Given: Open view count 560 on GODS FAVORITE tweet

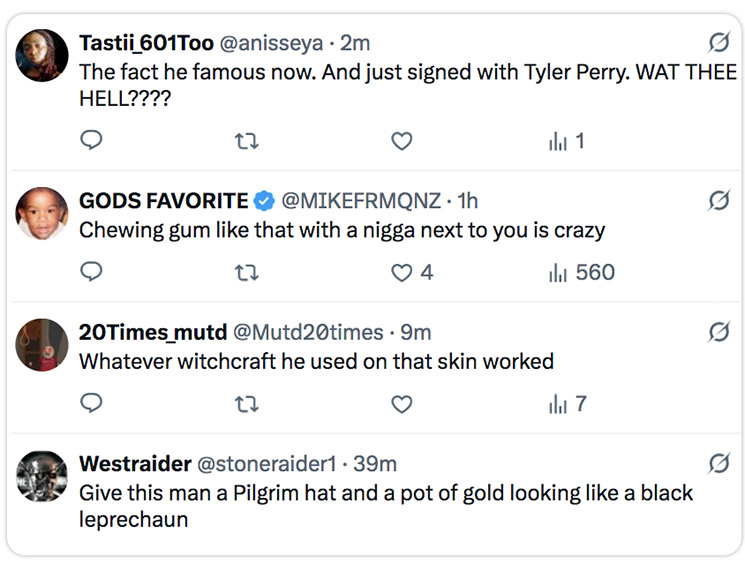Looking at the screenshot, I should [581, 272].
